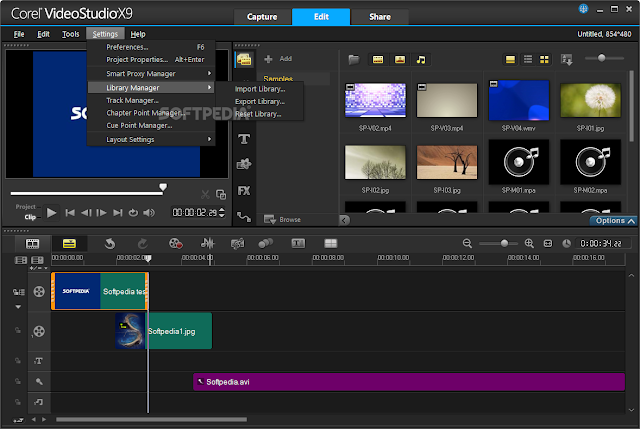Screen dimensions: 640x429
Task: Select the SP-I03.jpg thumbnail
Action: click(x=447, y=162)
